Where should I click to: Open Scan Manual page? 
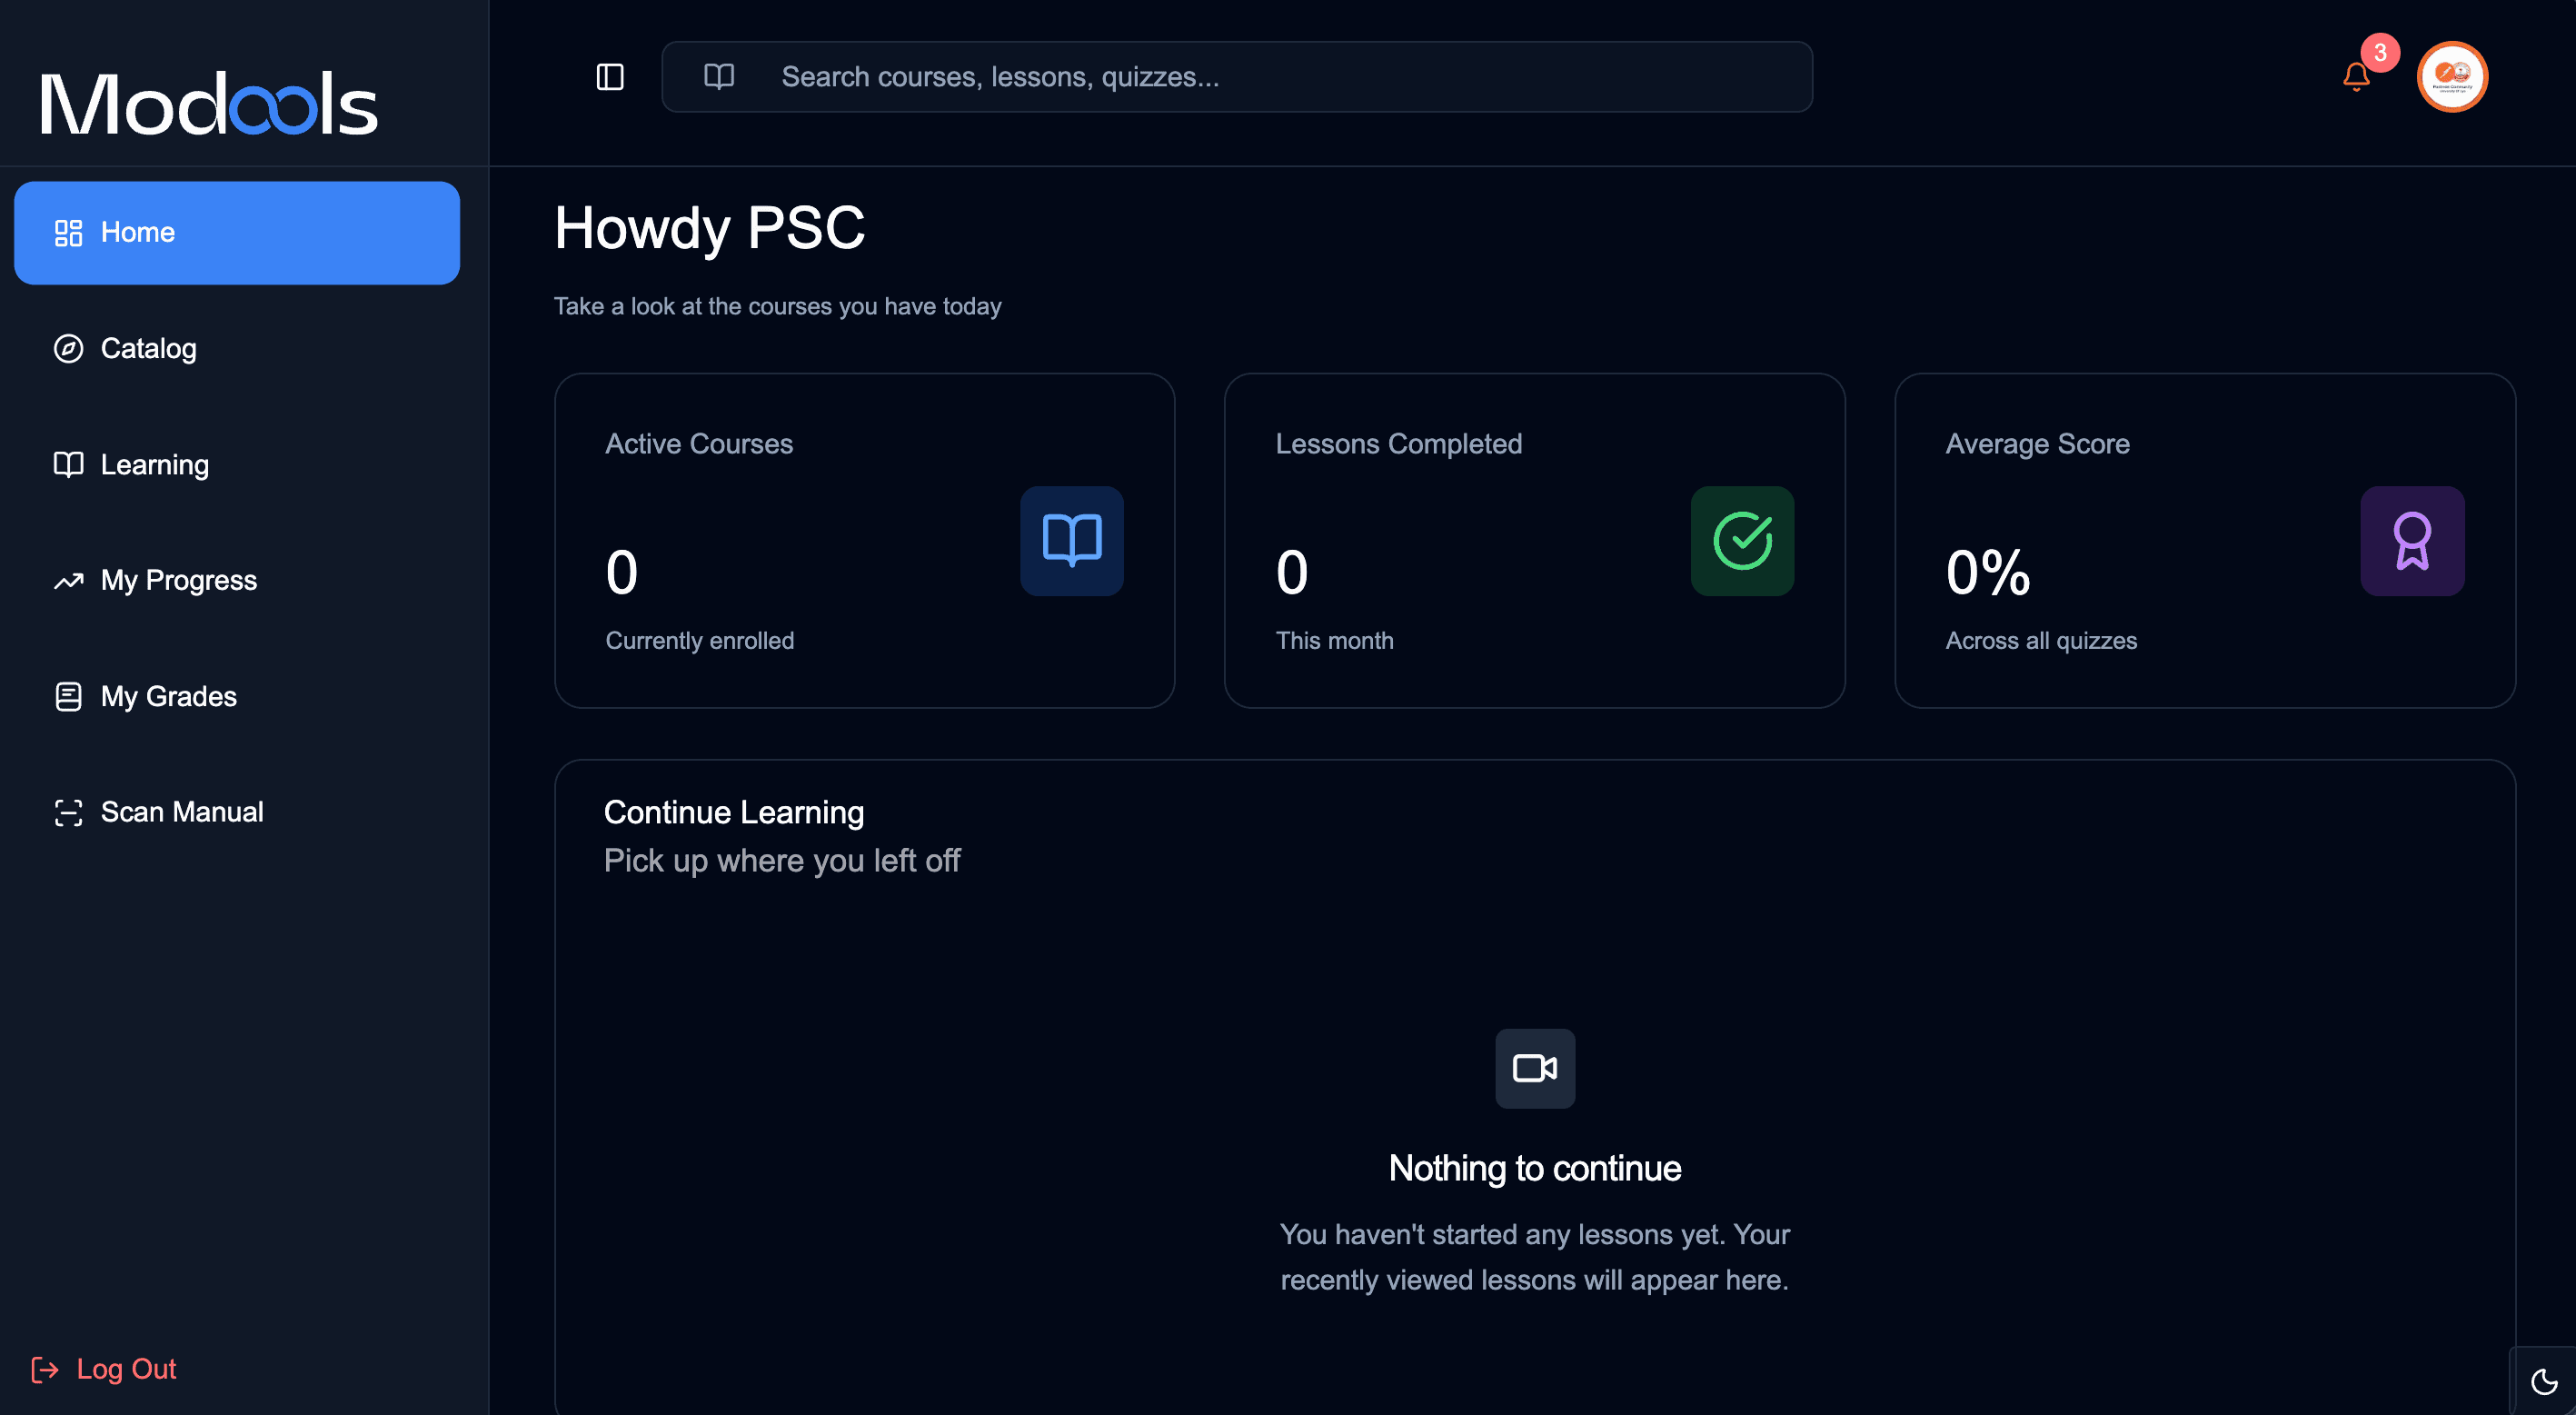click(x=237, y=813)
